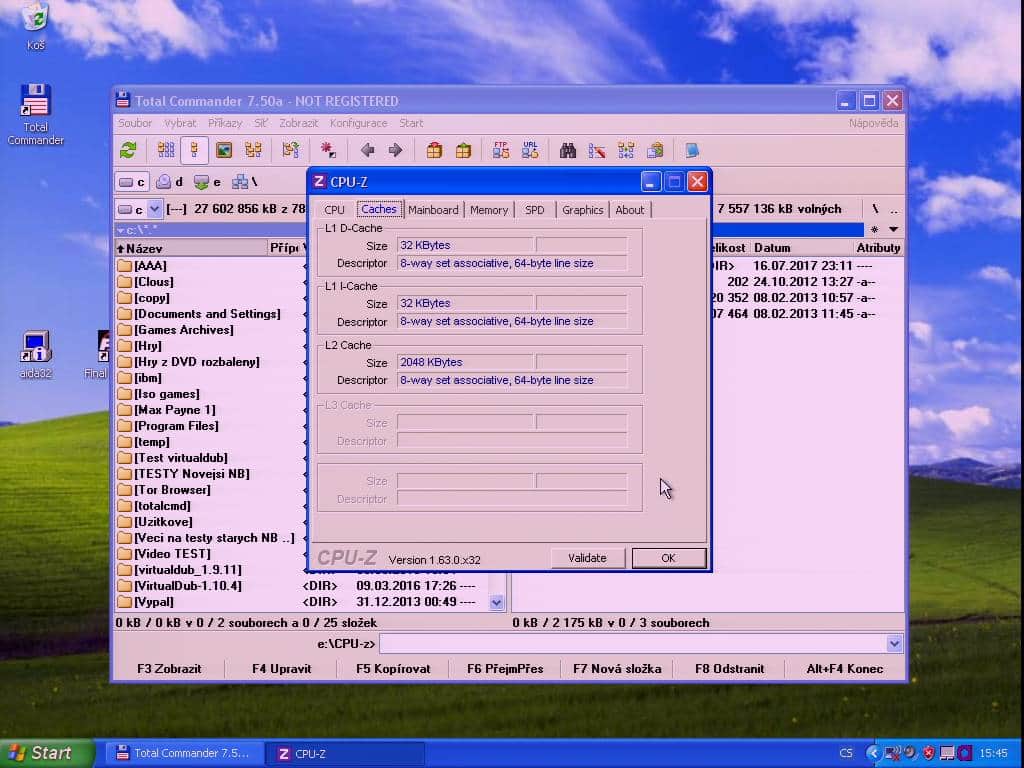
Task: Click the Alt+F4 Konec button
Action: coord(844,669)
